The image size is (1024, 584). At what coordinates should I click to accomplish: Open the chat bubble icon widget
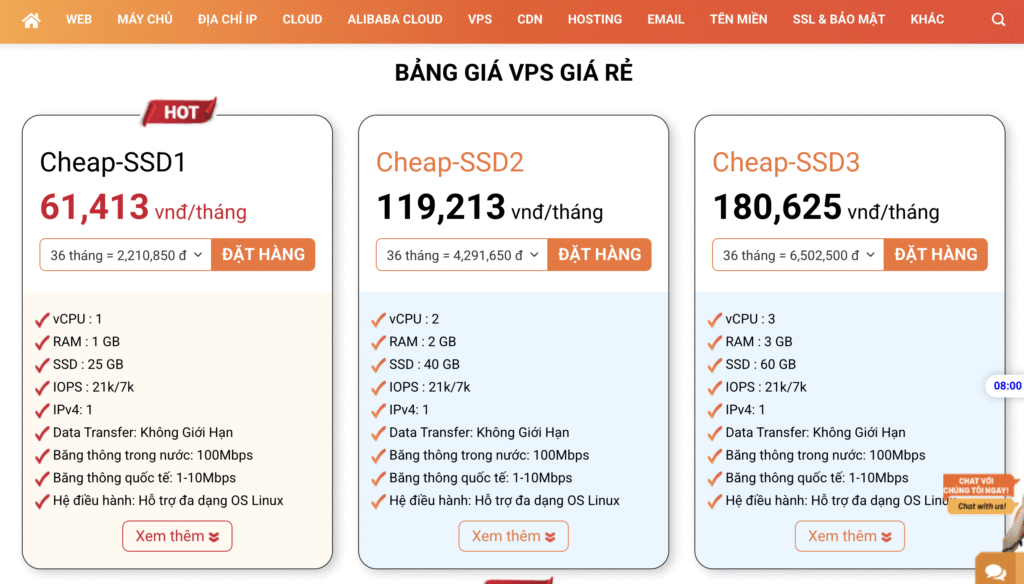coord(995,570)
